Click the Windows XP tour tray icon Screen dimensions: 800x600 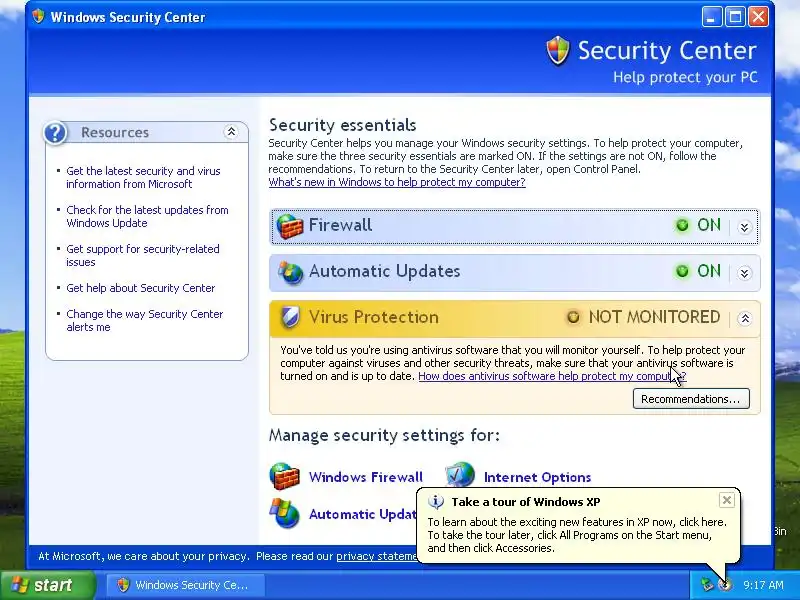tap(724, 585)
